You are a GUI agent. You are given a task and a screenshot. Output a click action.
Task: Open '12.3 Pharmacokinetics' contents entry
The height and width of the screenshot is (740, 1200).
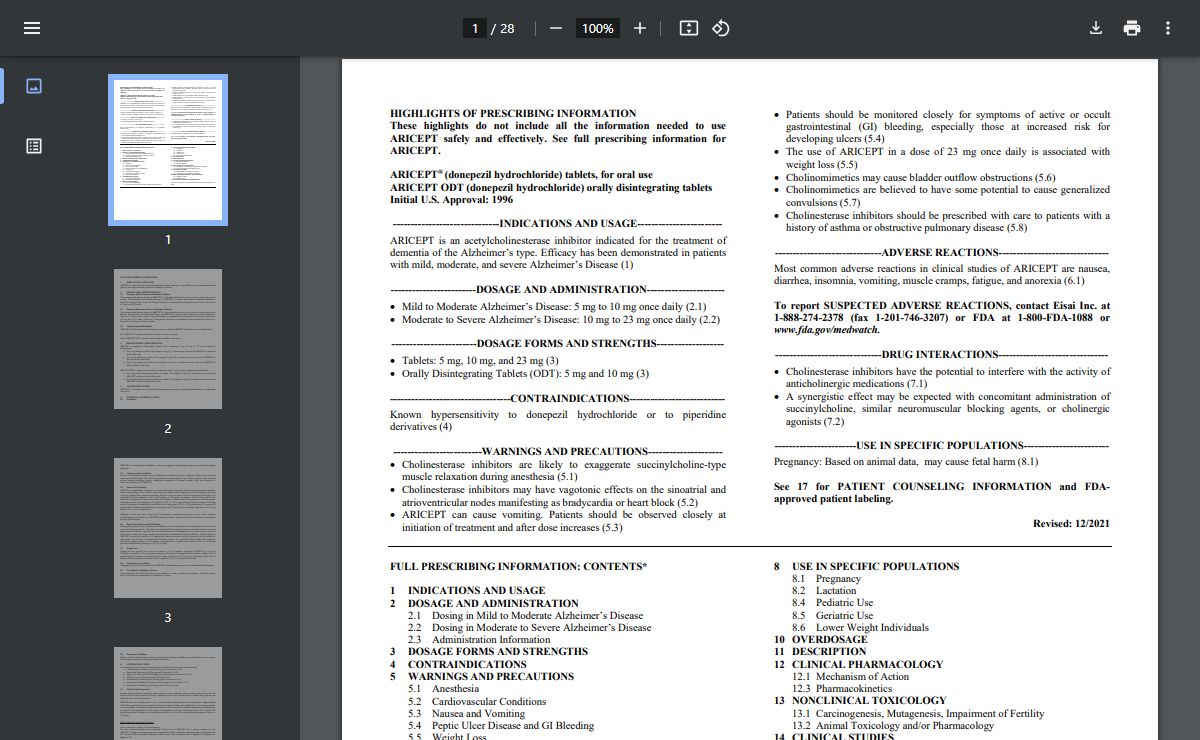[842, 689]
